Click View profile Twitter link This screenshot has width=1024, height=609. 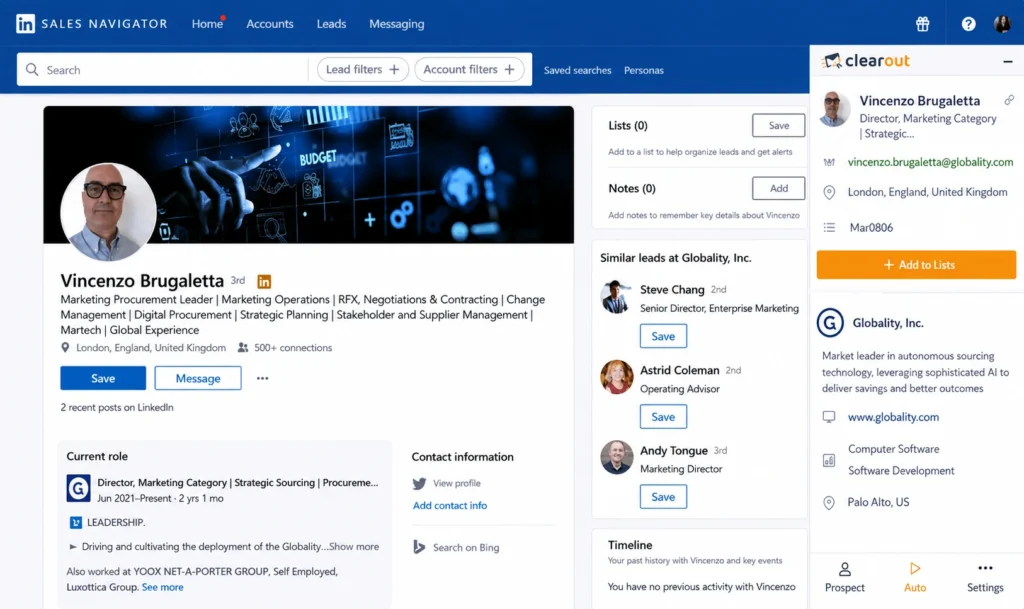coord(456,483)
